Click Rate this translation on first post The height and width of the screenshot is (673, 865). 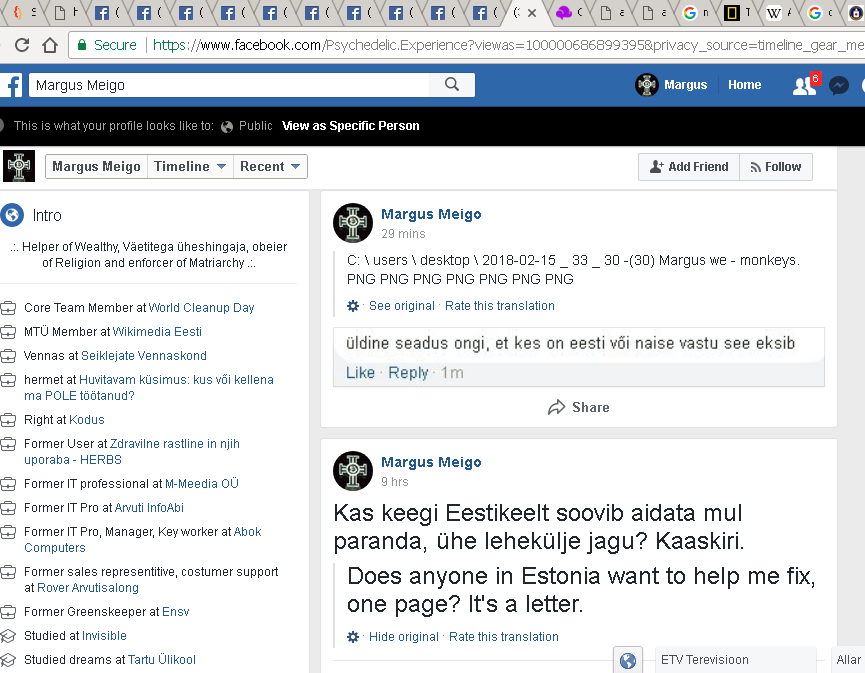tap(500, 306)
